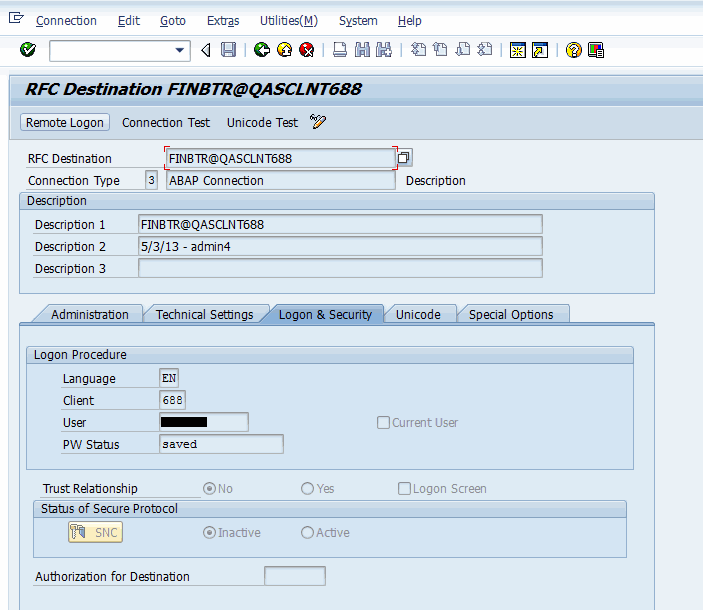Select the Logon & Security tab
Screen dimensions: 703x610
click(x=325, y=314)
